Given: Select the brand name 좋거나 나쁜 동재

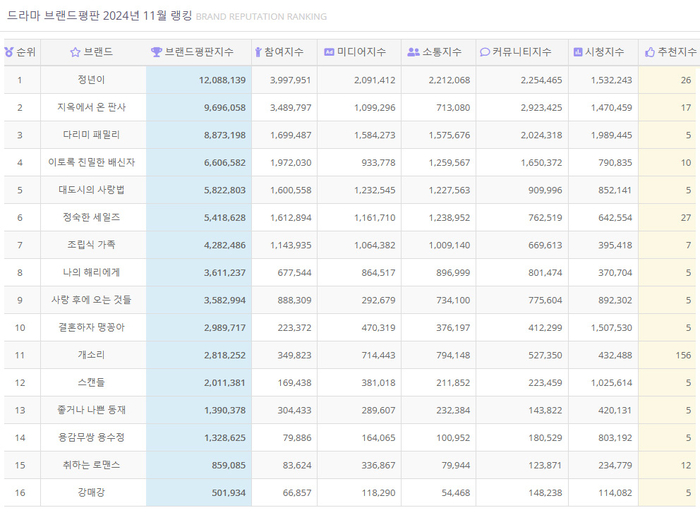Looking at the screenshot, I should point(92,410).
